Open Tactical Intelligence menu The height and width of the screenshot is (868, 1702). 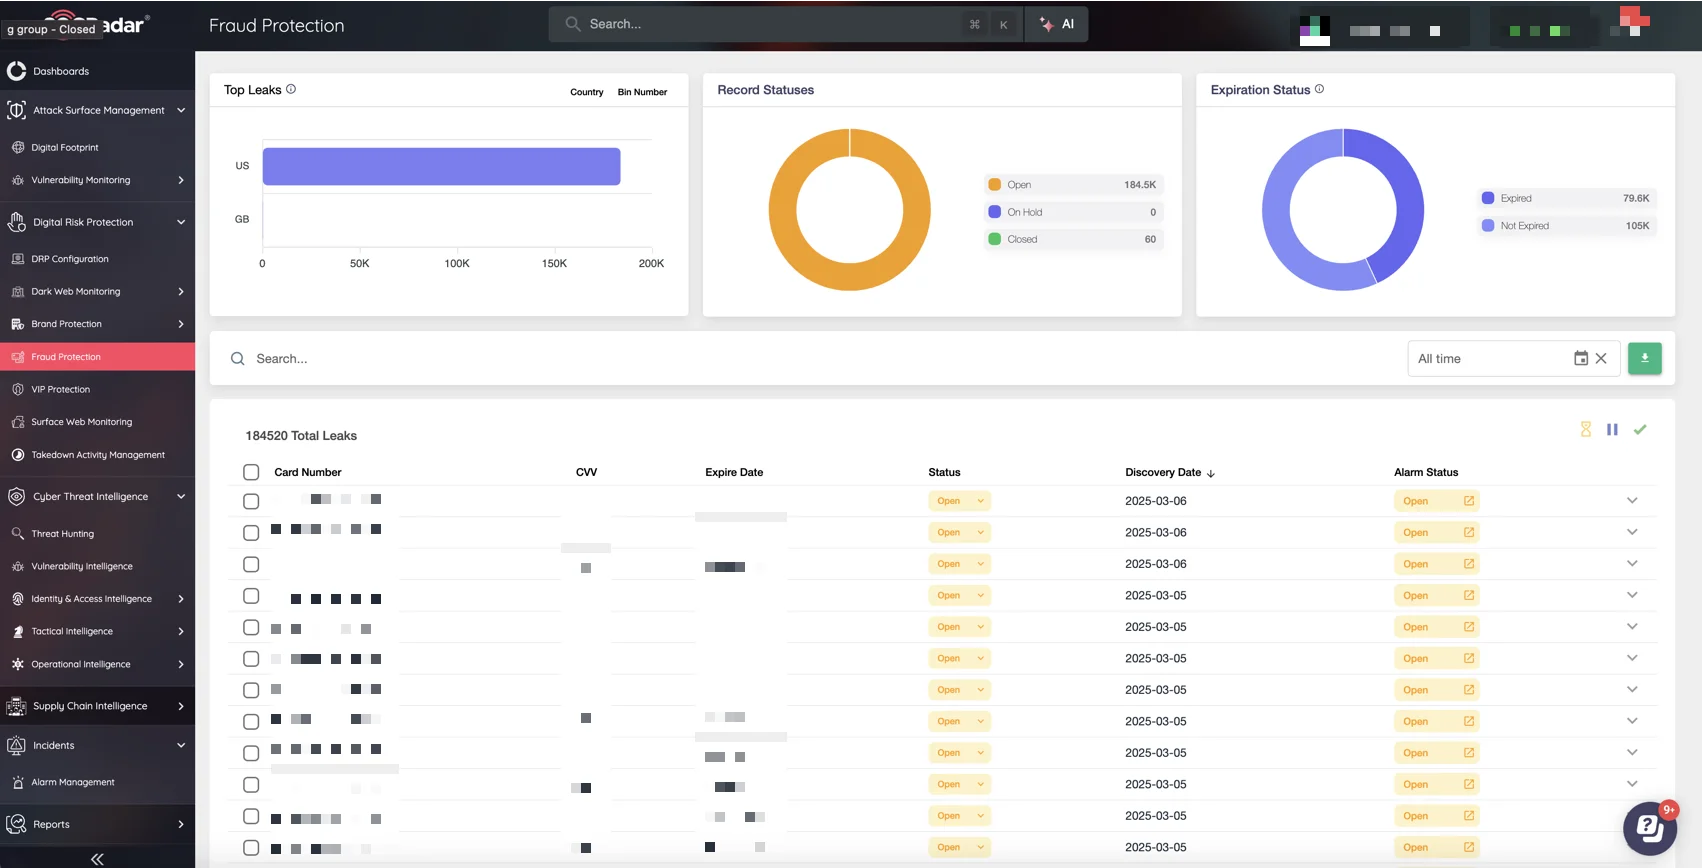click(x=97, y=631)
